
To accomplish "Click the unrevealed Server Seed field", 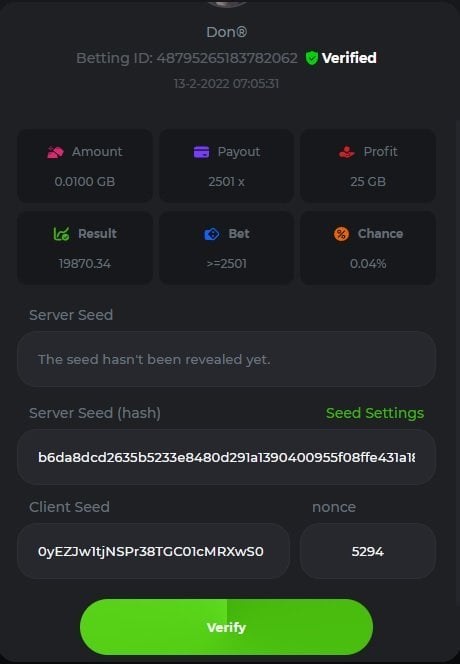I will pos(226,359).
